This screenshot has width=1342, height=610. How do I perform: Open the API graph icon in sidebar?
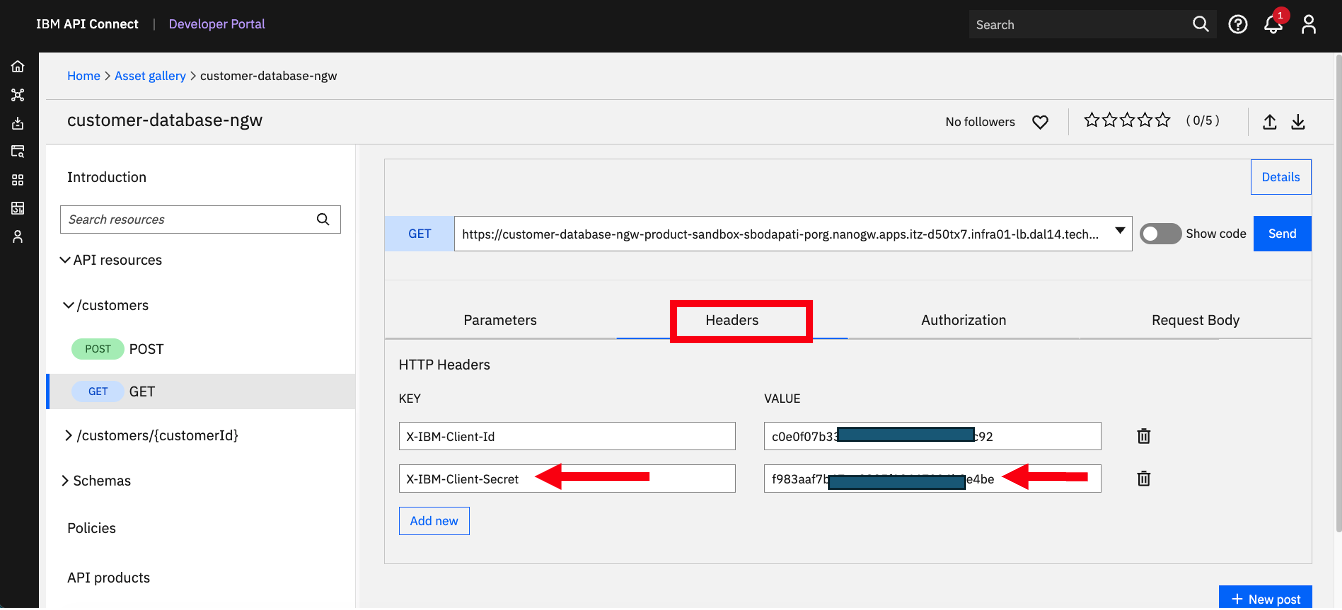[x=17, y=95]
